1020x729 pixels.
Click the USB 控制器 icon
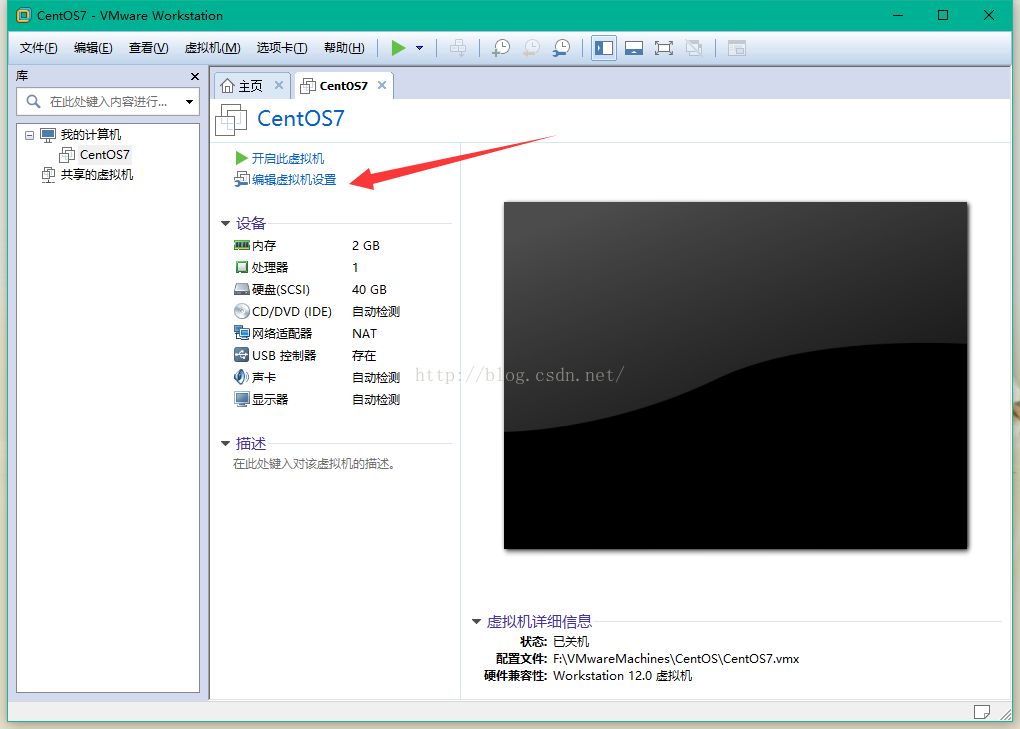[241, 355]
